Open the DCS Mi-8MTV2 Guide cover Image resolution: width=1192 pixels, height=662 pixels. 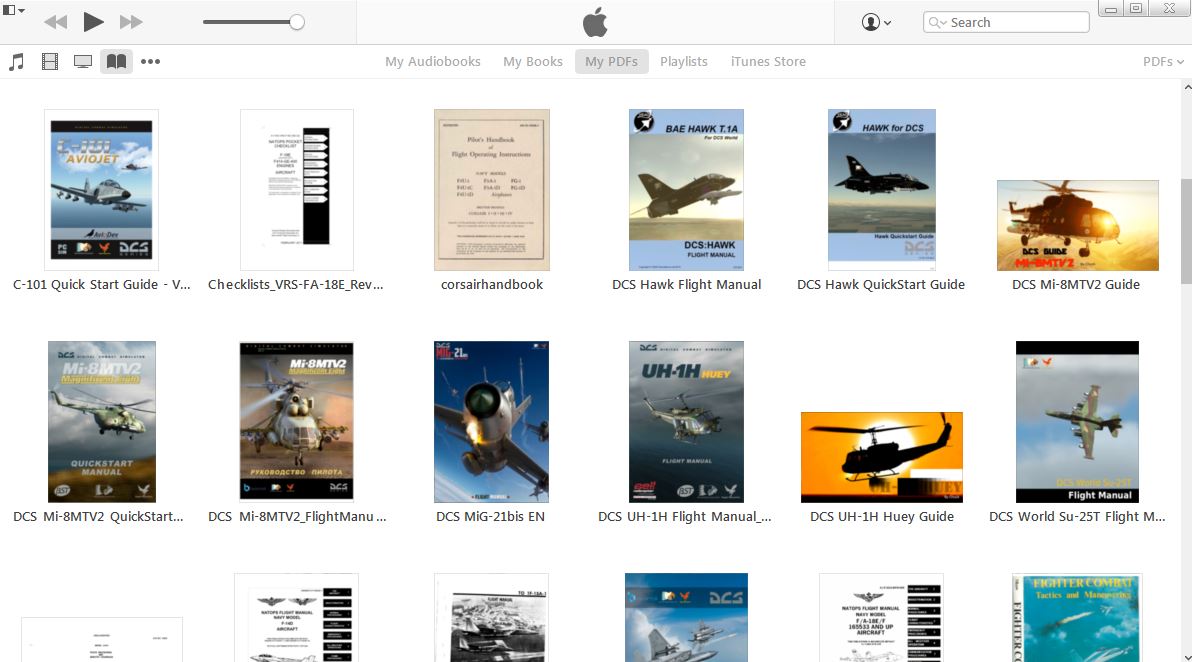(1078, 225)
